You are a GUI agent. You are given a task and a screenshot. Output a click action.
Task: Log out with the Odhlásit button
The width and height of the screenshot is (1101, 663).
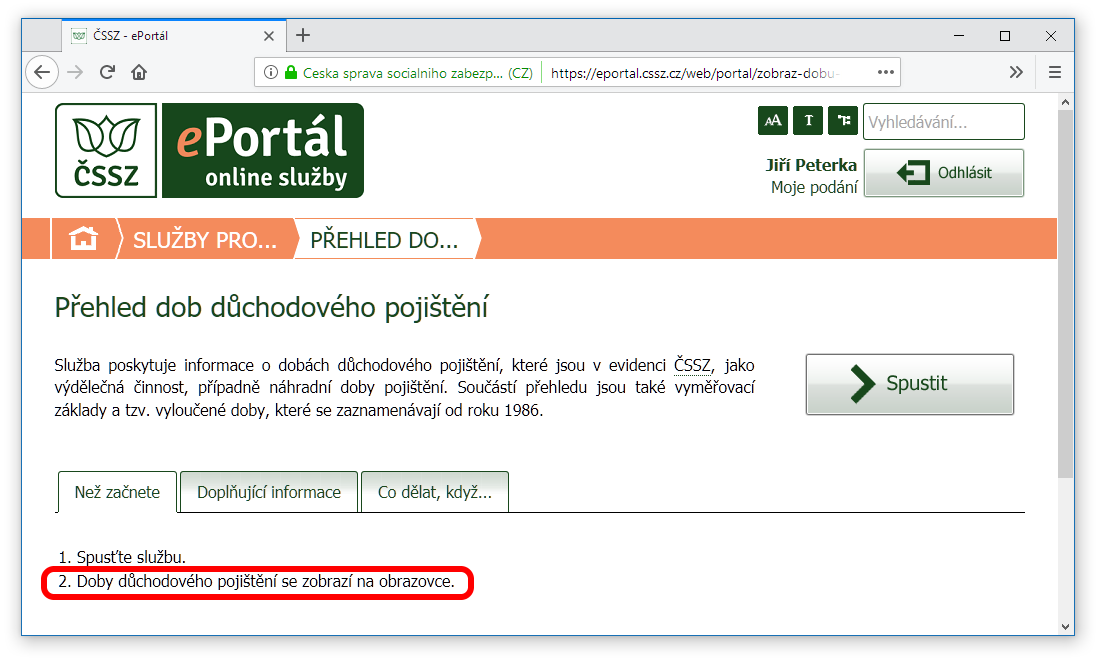[944, 173]
